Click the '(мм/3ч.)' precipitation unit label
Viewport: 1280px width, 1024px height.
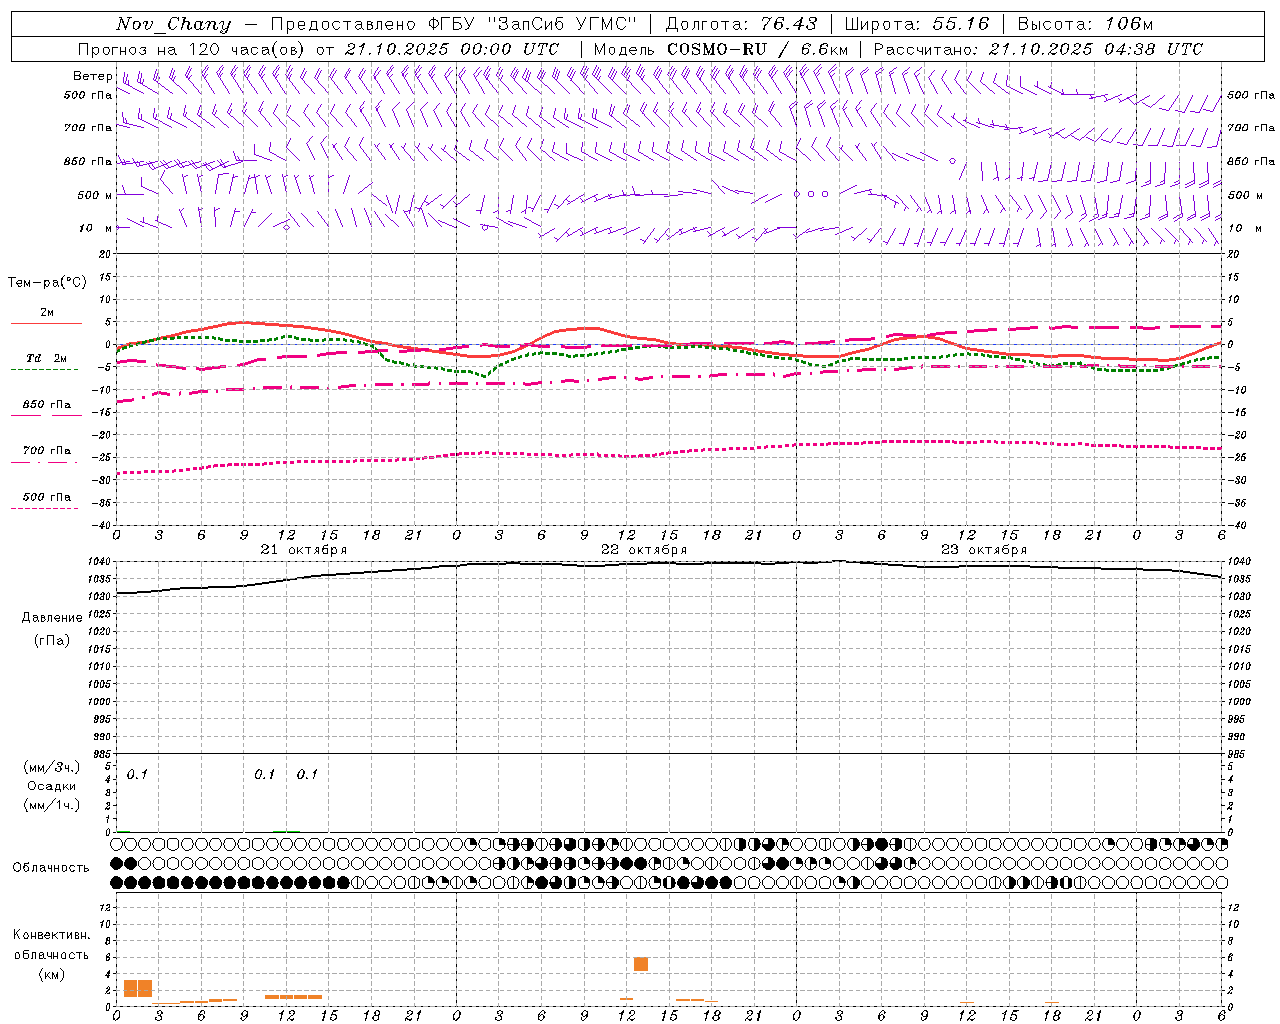tap(51, 767)
